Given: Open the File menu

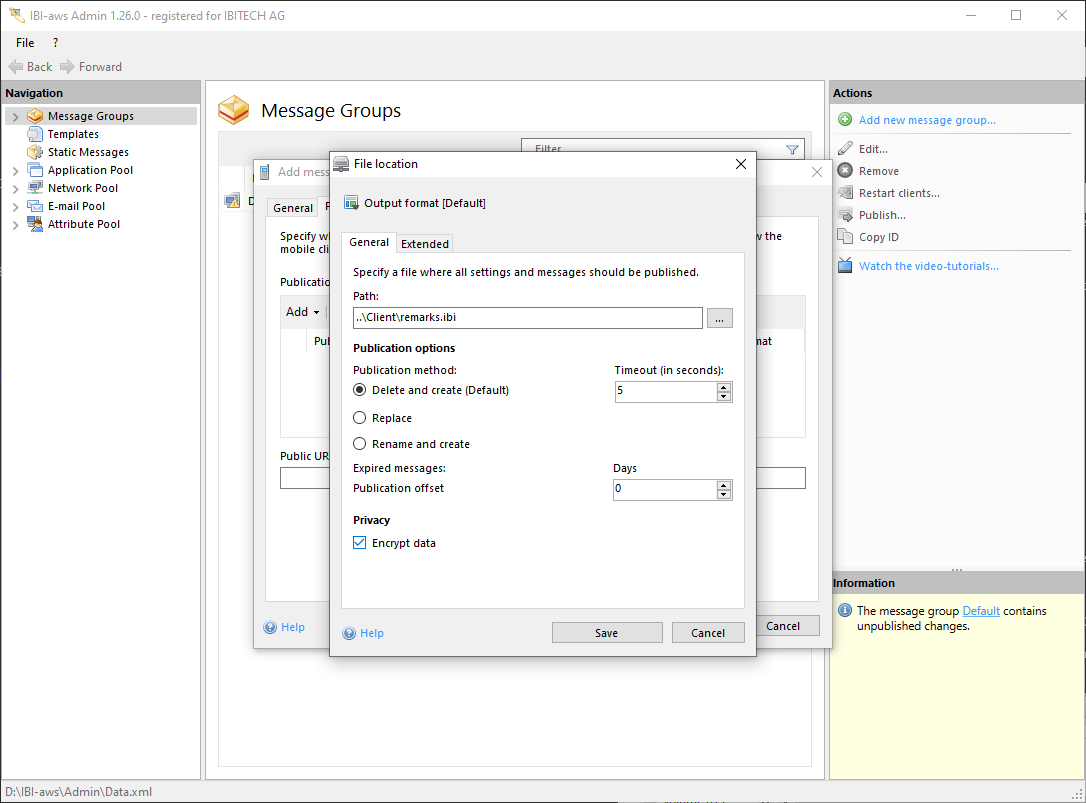Looking at the screenshot, I should click(25, 43).
